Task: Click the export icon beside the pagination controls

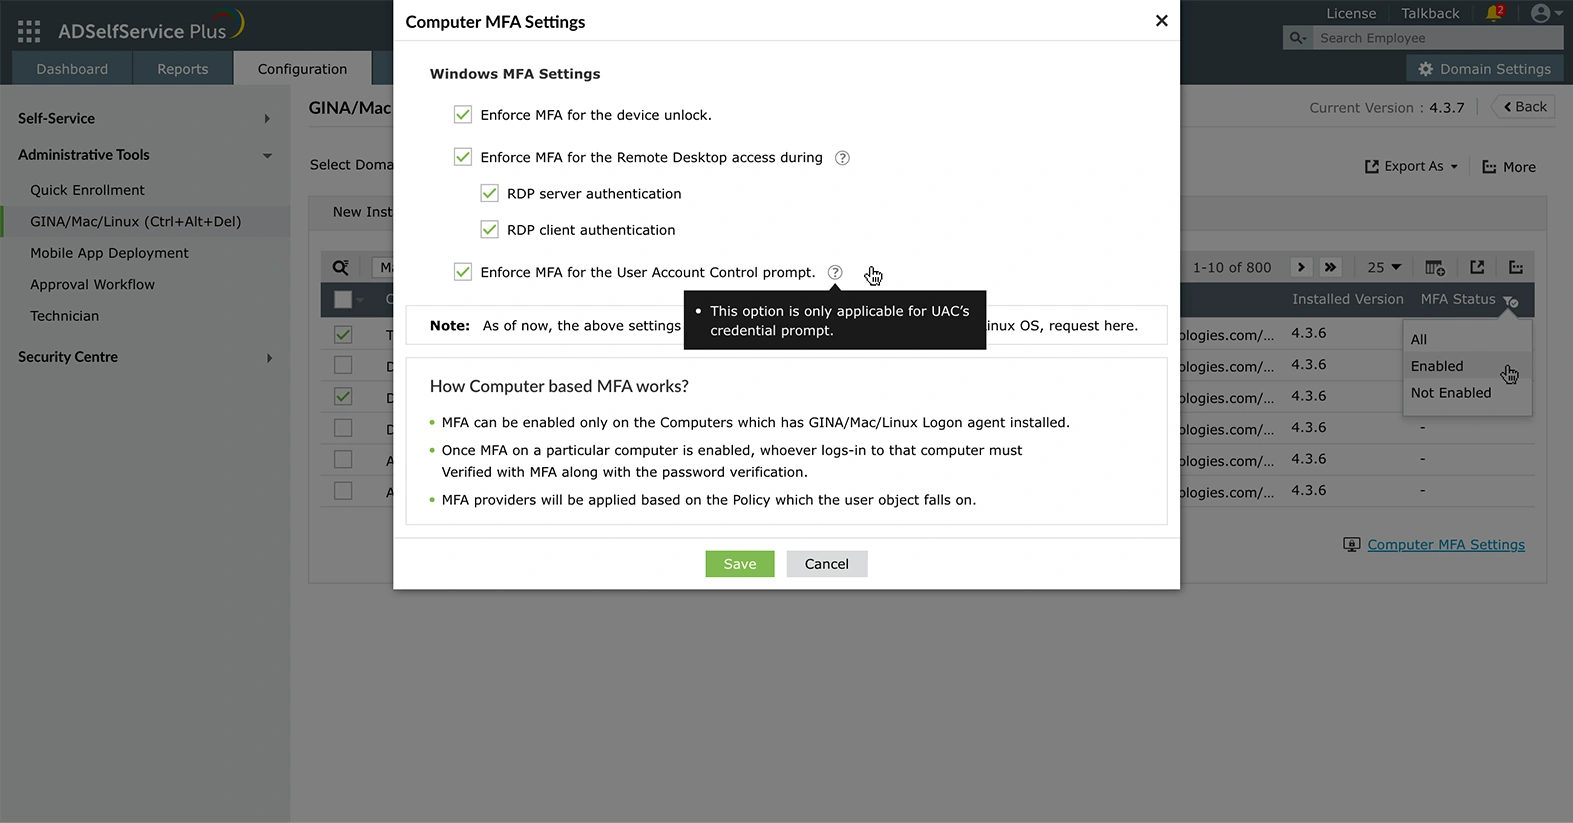Action: [x=1477, y=267]
